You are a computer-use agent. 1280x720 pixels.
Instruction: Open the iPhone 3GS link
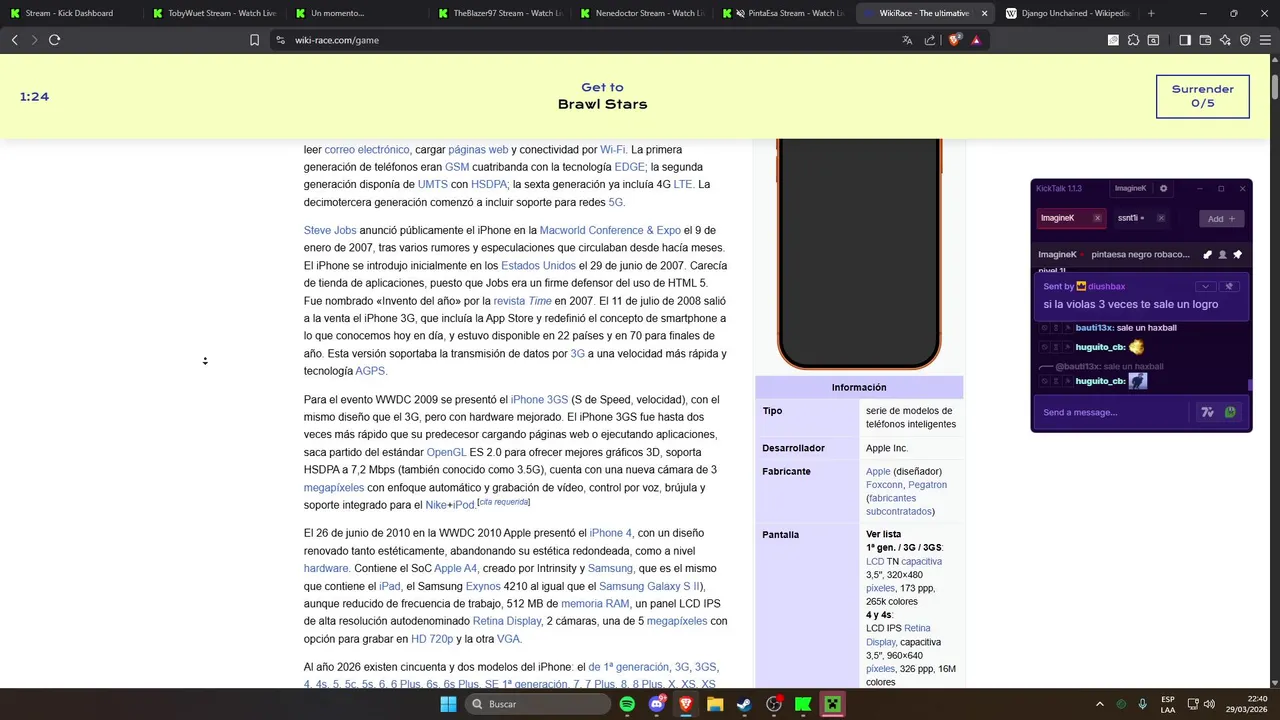[x=539, y=399]
